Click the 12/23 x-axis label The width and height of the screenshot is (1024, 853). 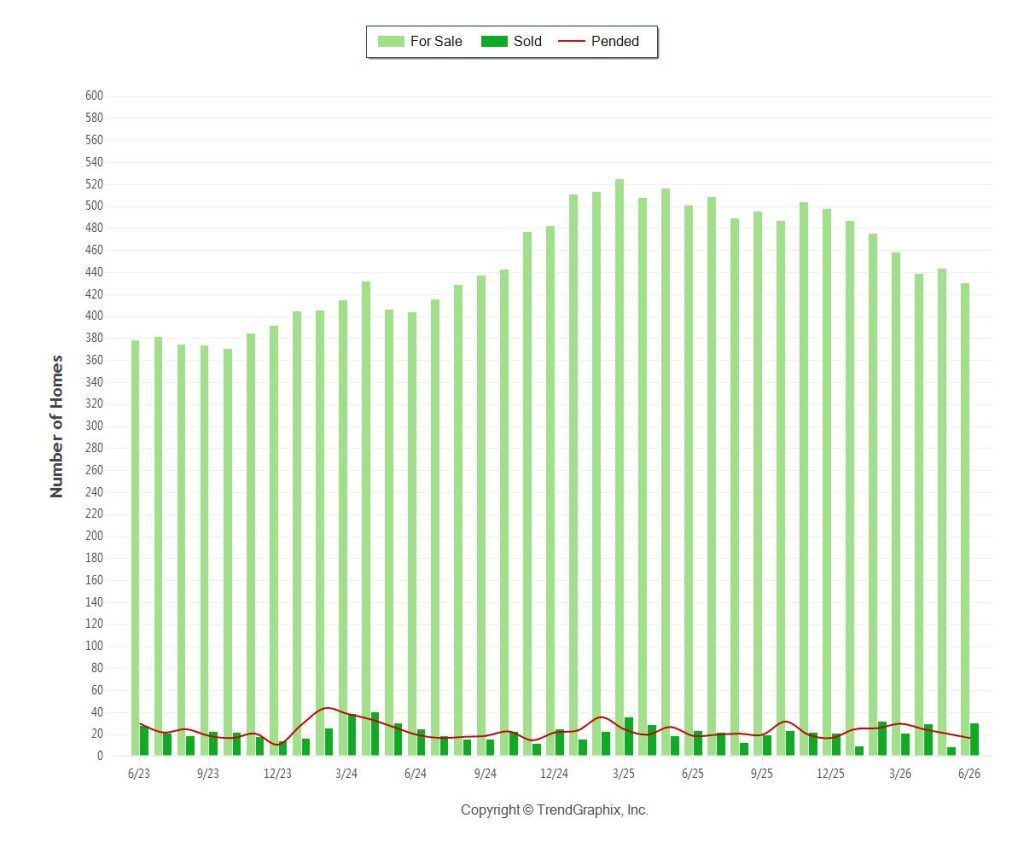coord(277,773)
